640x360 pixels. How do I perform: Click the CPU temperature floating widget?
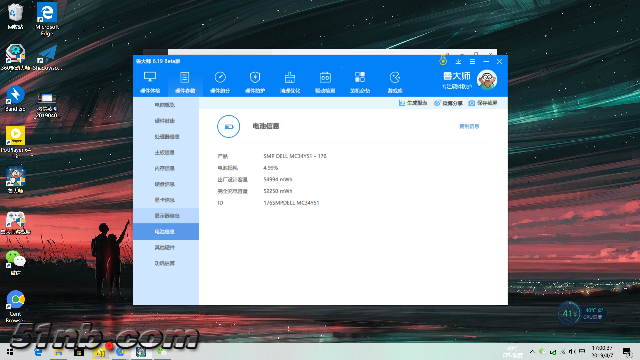pos(582,313)
